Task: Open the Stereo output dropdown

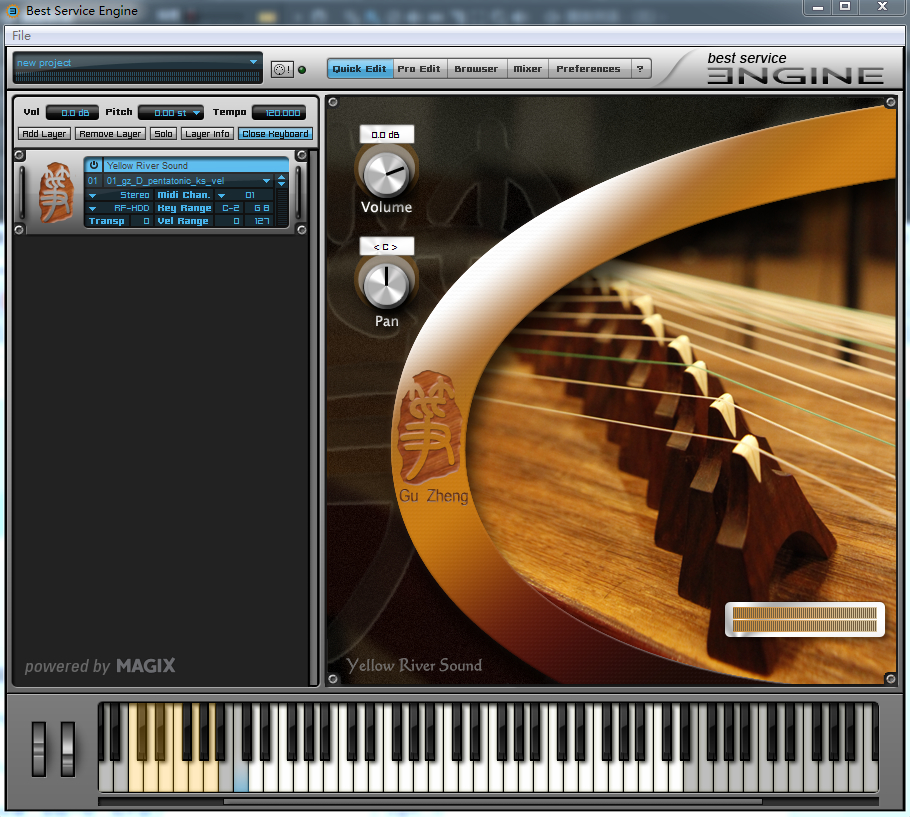Action: point(92,196)
